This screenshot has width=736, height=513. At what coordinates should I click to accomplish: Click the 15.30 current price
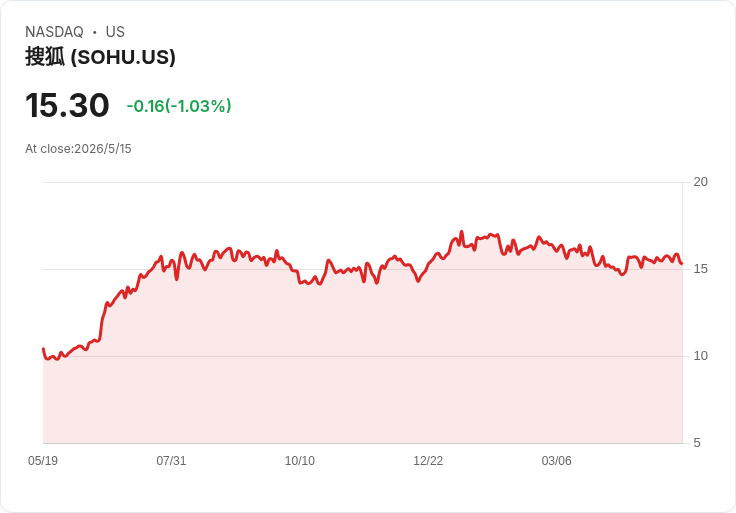coord(67,105)
